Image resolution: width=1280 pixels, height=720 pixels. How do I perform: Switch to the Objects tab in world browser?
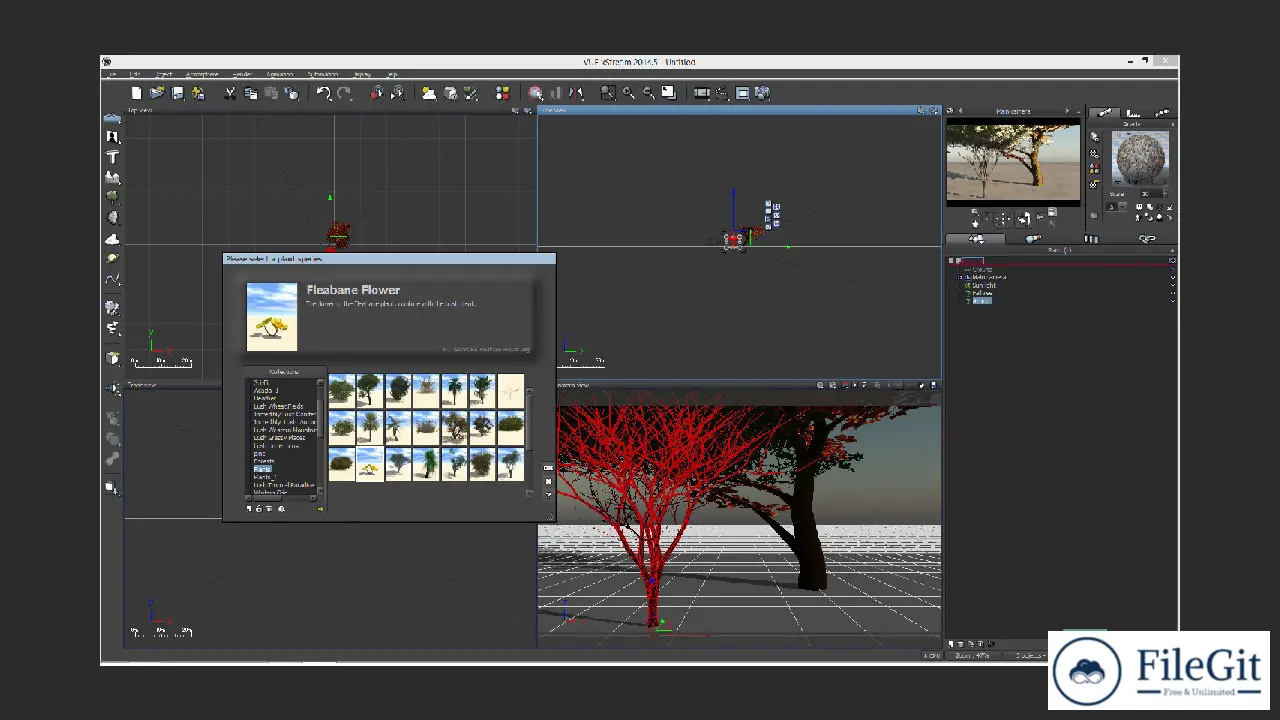(x=976, y=239)
